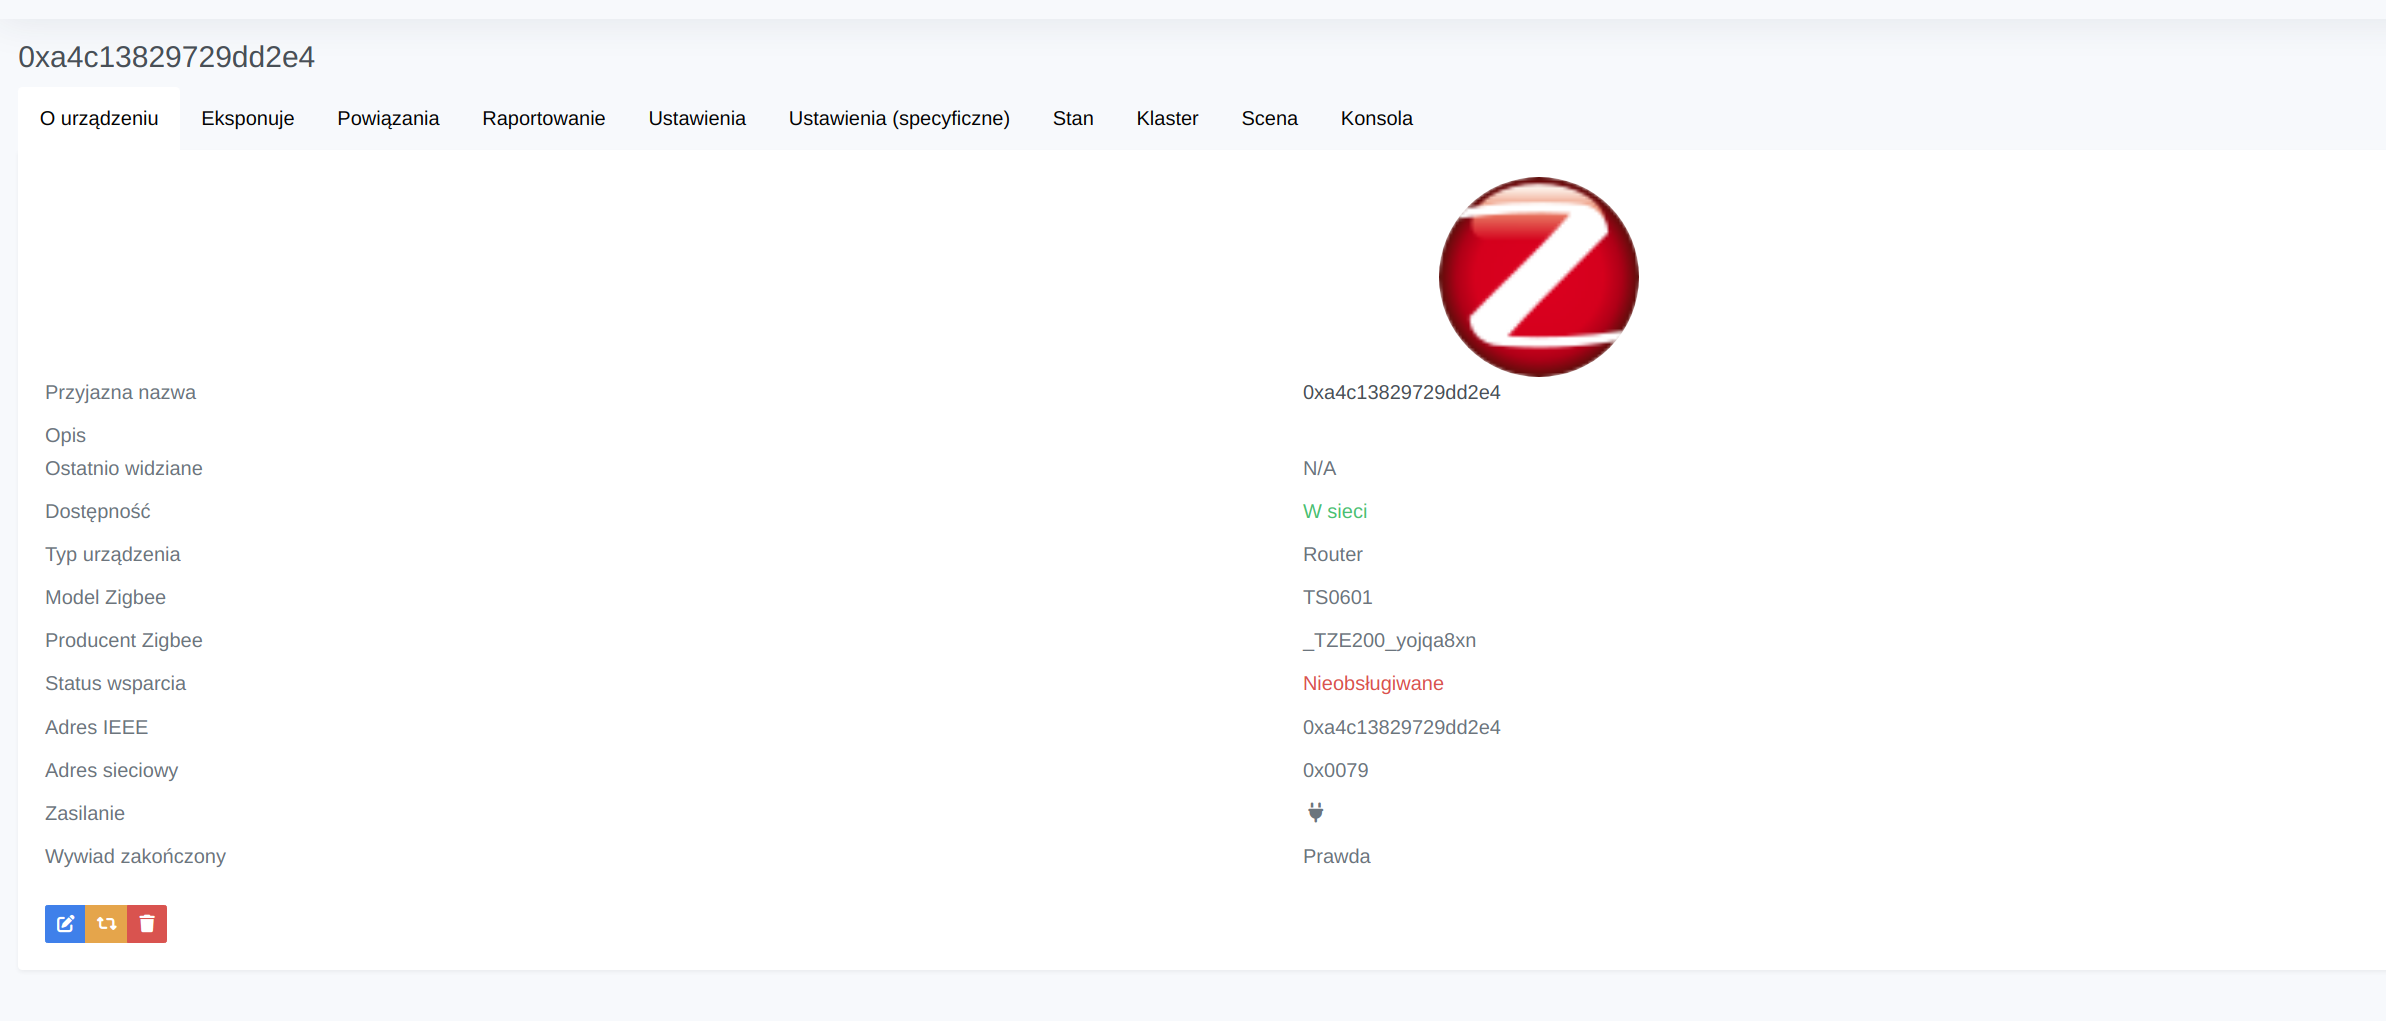Click the yellow reconfigure device icon

pyautogui.click(x=106, y=923)
